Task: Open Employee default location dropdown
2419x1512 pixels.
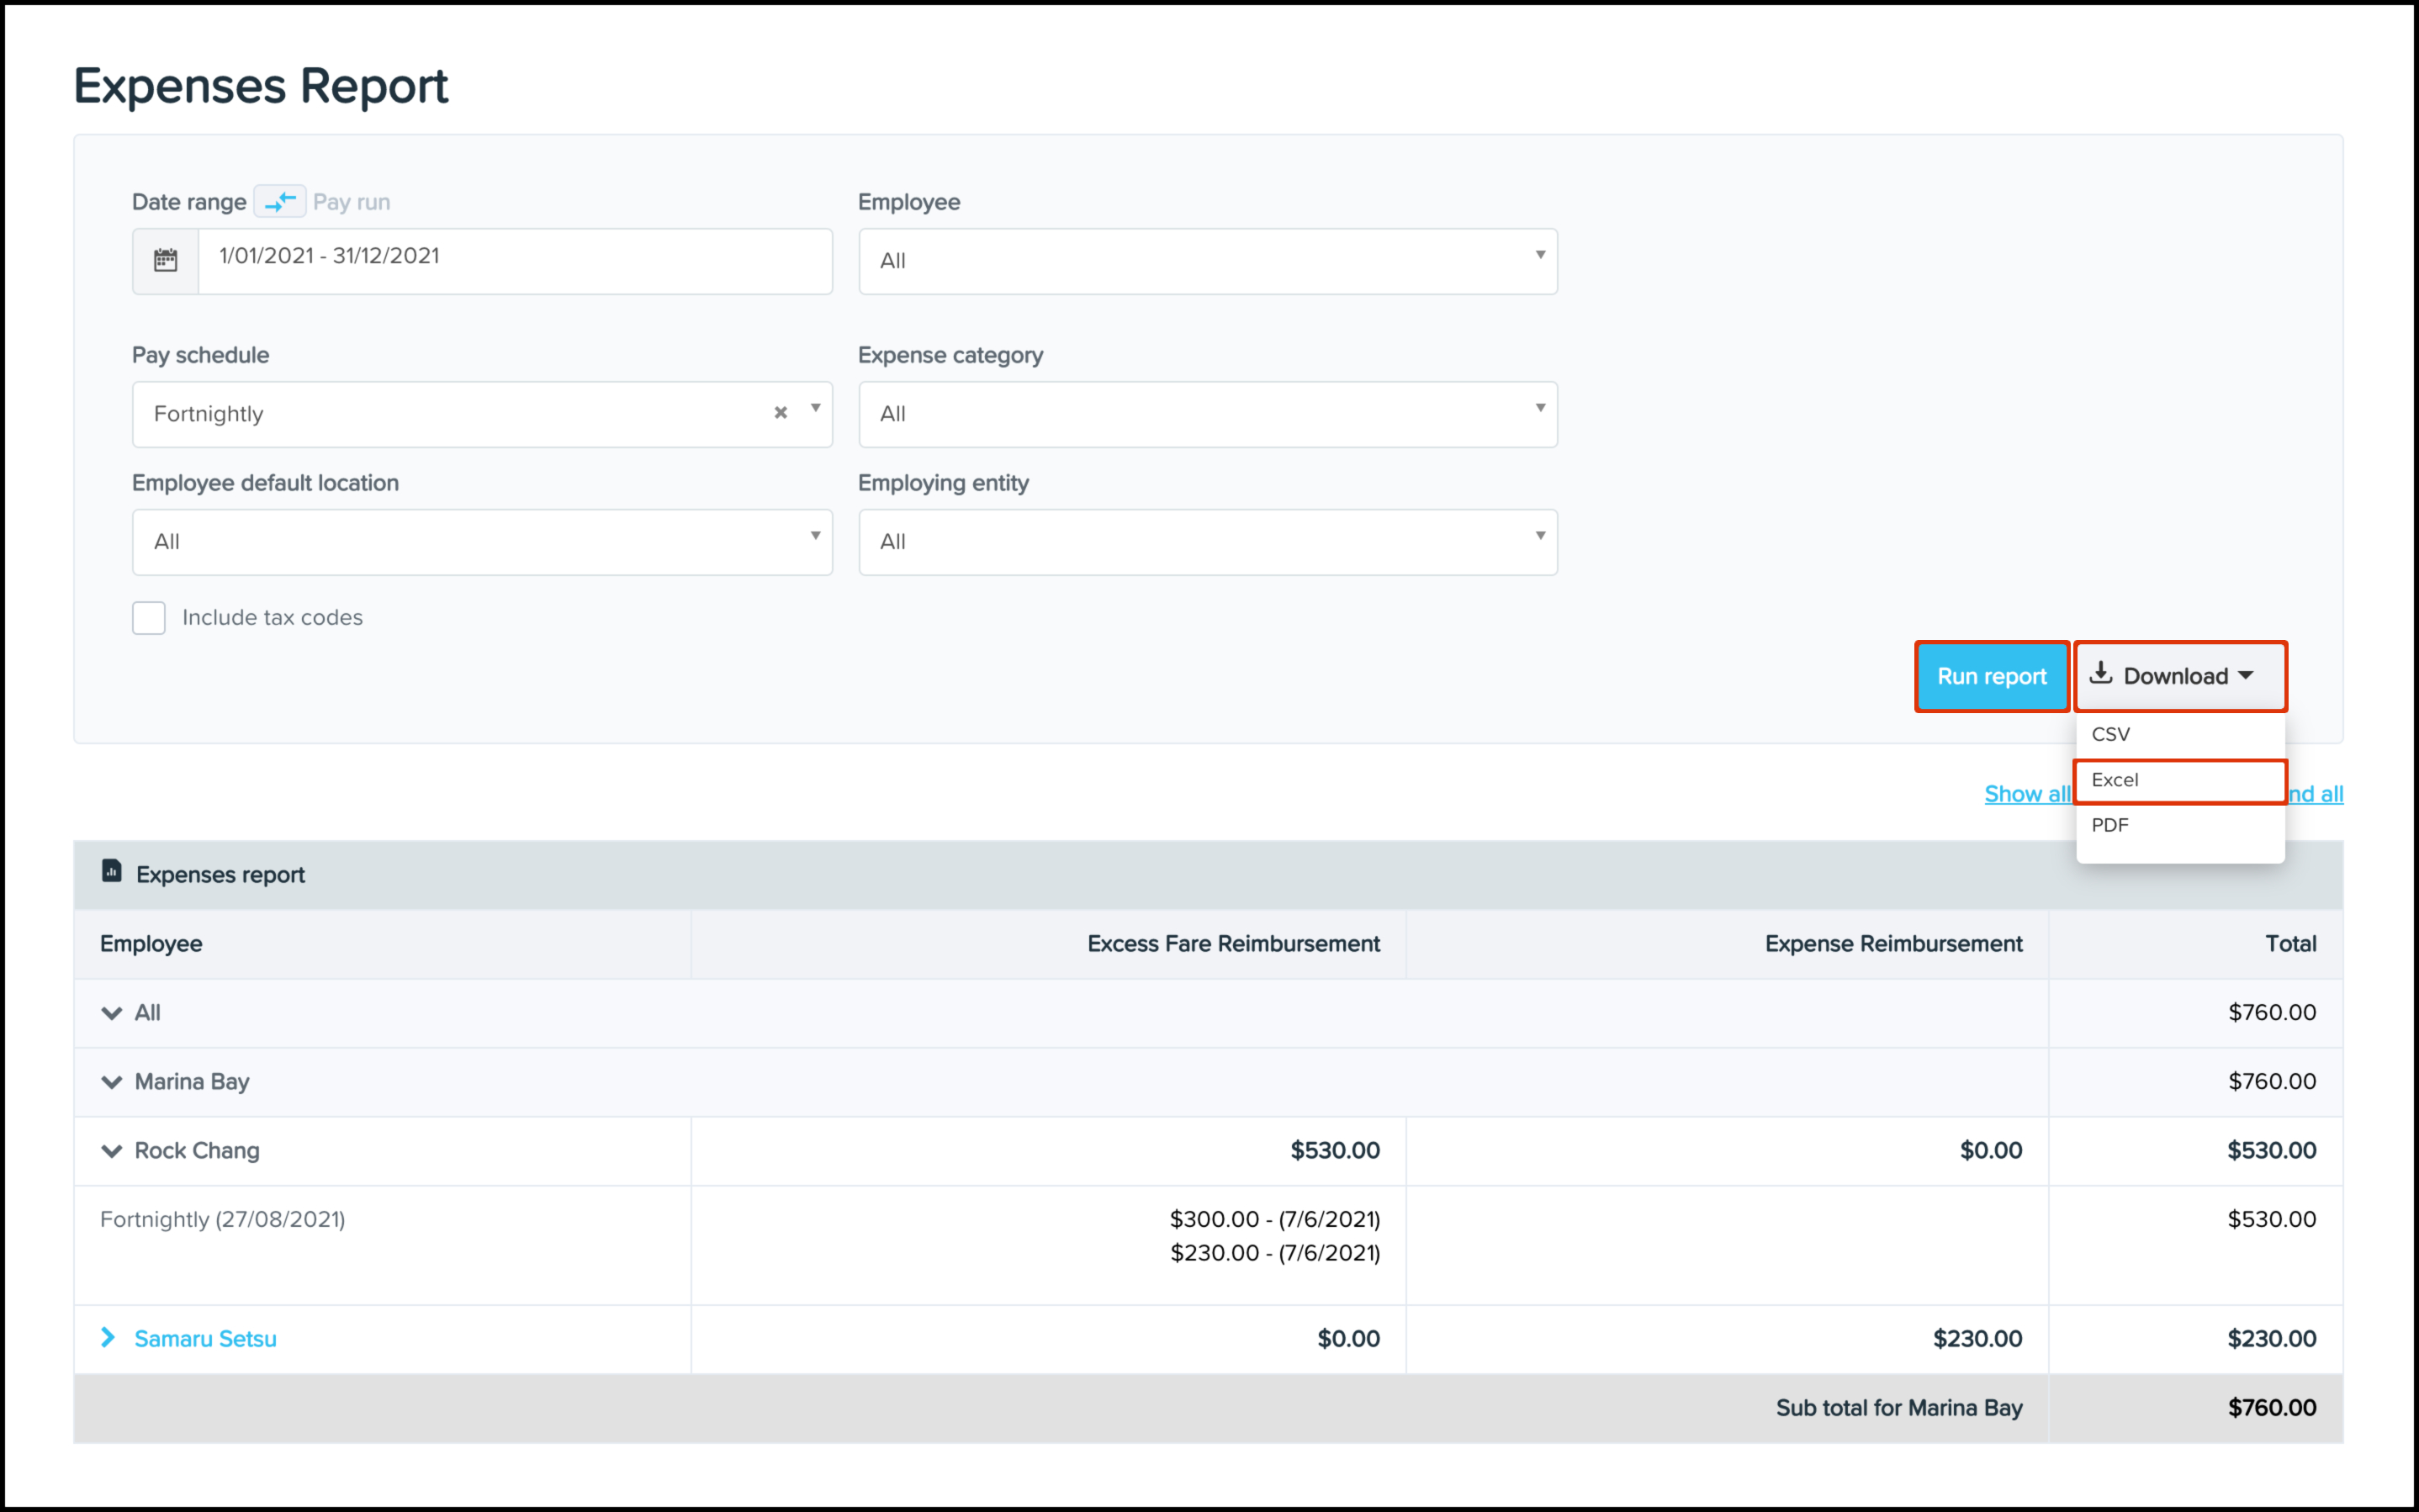Action: pos(482,542)
